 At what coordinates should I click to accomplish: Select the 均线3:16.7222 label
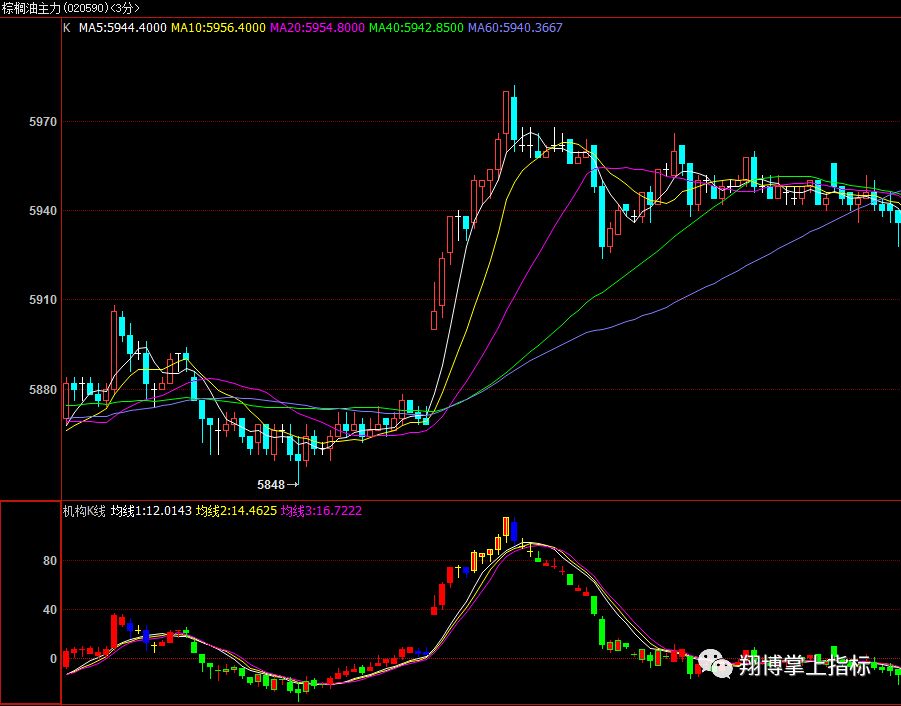click(x=322, y=511)
